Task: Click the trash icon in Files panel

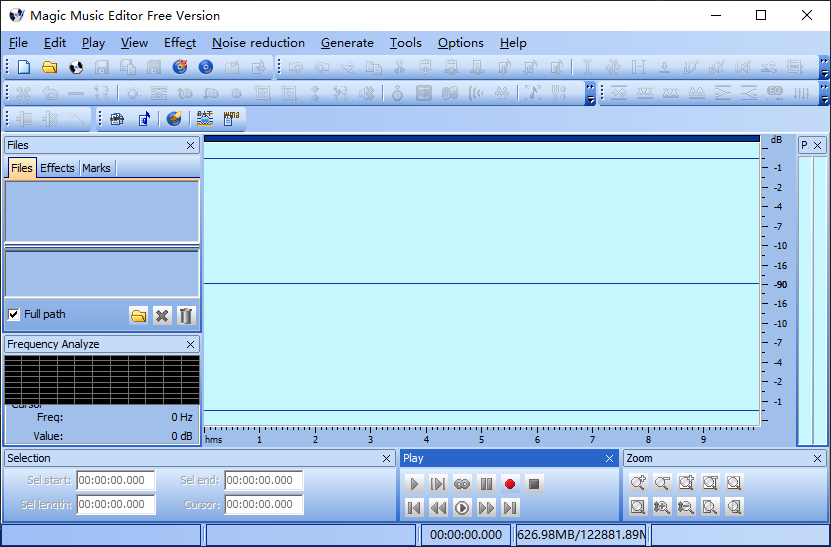Action: click(186, 315)
